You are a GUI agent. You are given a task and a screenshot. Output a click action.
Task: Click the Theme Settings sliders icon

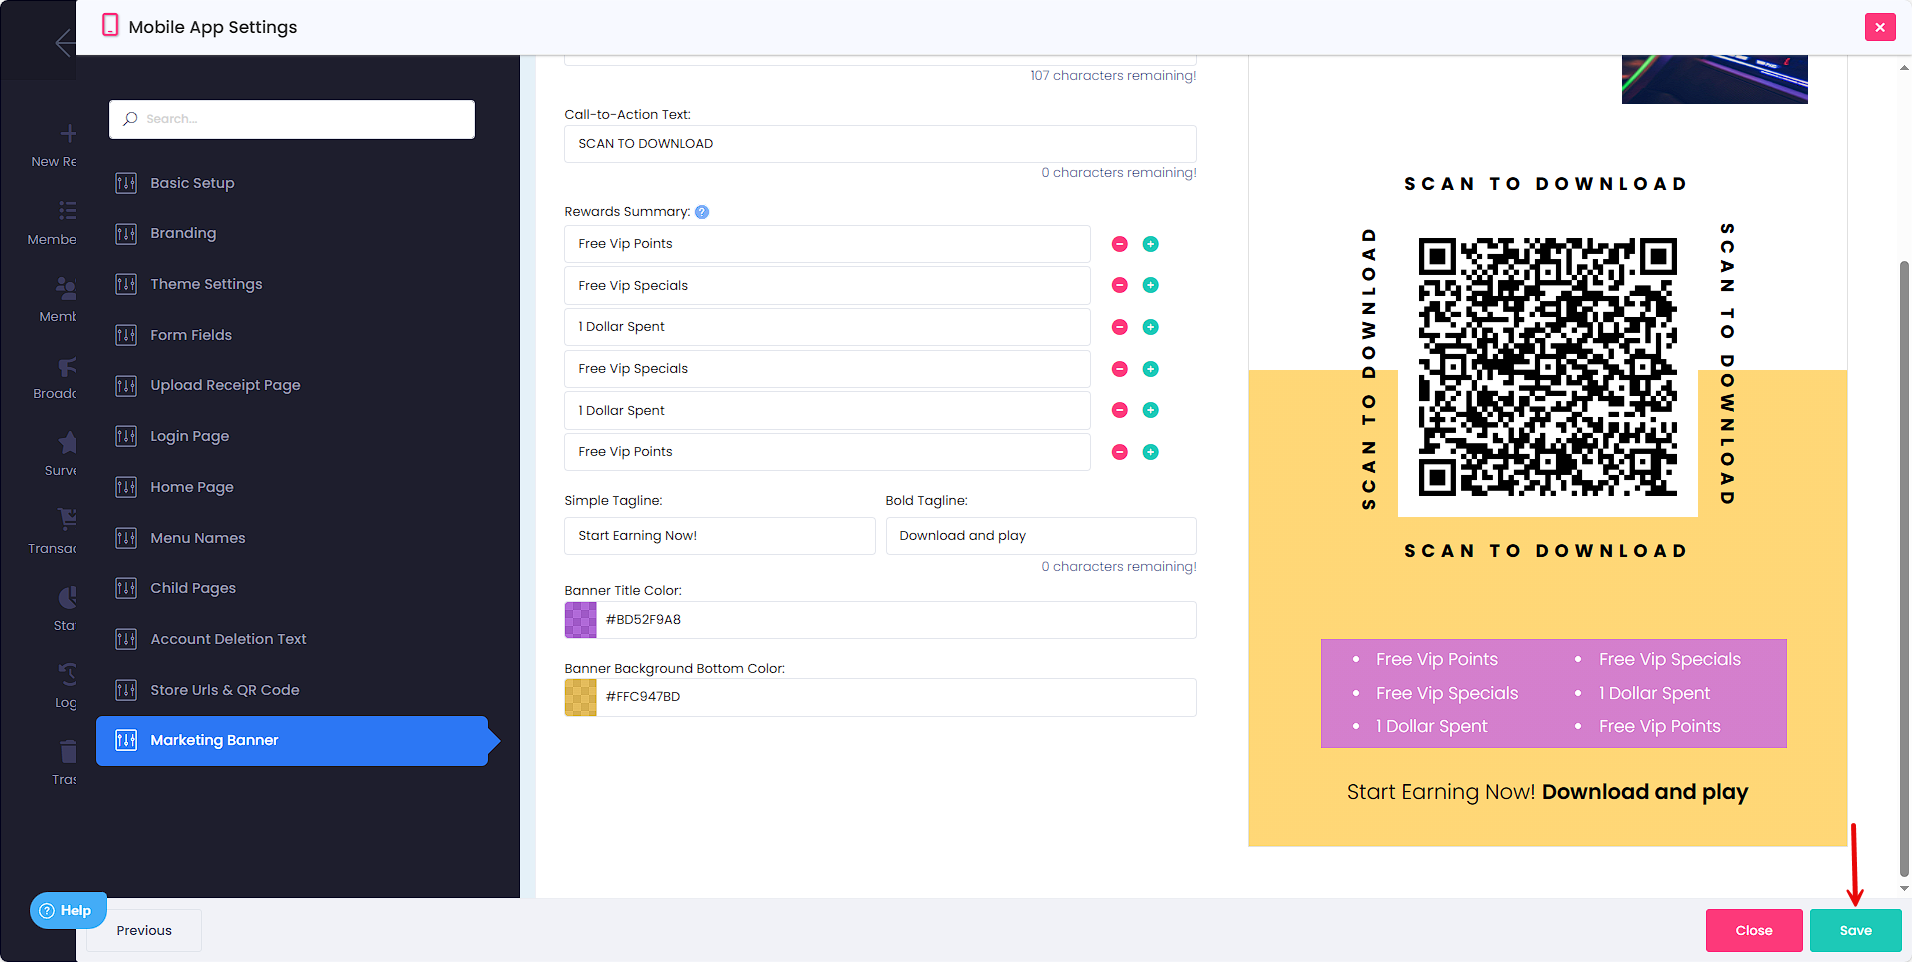point(126,284)
